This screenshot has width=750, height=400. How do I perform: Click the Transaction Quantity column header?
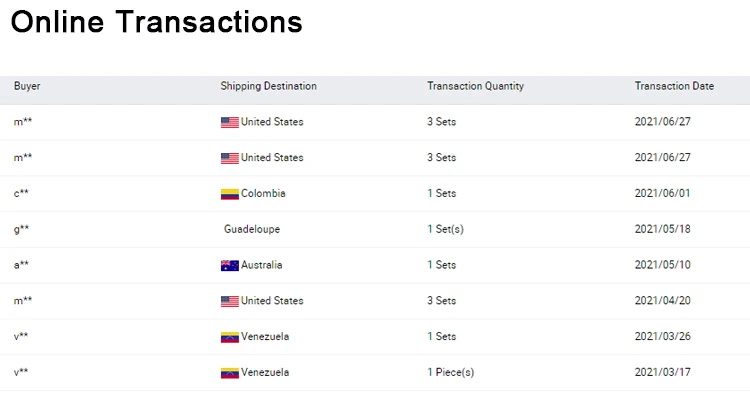pos(475,86)
